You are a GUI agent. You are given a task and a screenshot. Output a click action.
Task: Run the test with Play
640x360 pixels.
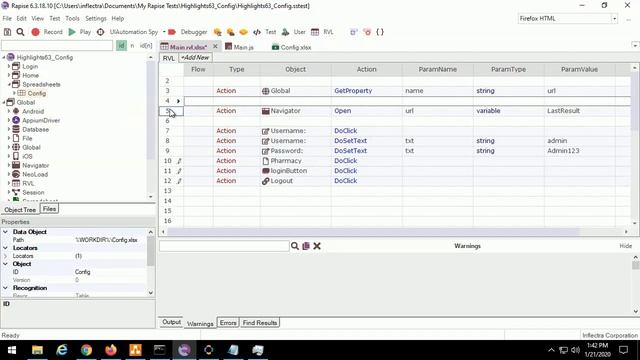80,32
